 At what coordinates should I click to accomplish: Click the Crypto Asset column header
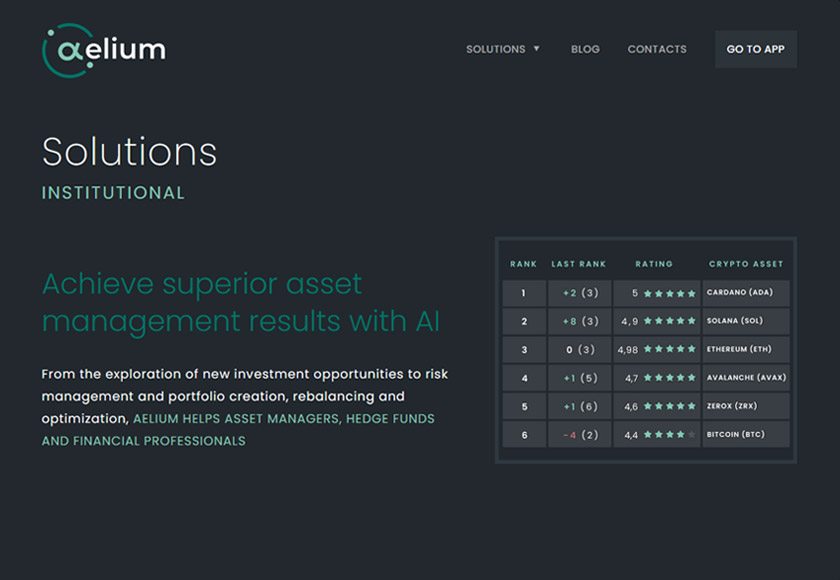tap(746, 264)
